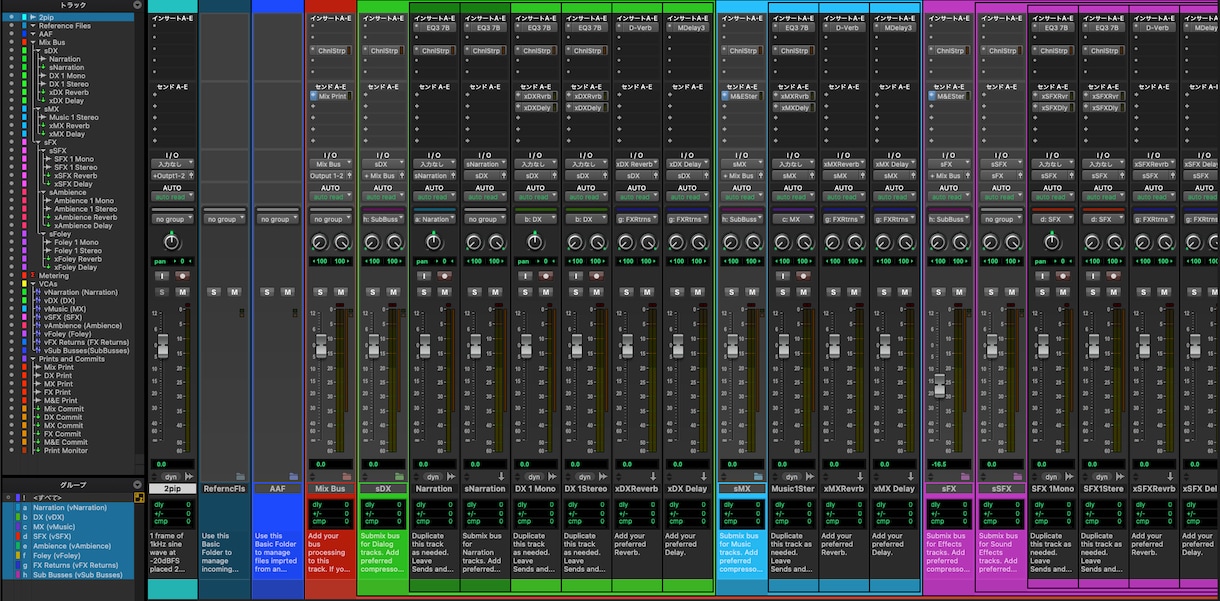
Task: Arm the 2pip track record button
Action: tap(182, 276)
